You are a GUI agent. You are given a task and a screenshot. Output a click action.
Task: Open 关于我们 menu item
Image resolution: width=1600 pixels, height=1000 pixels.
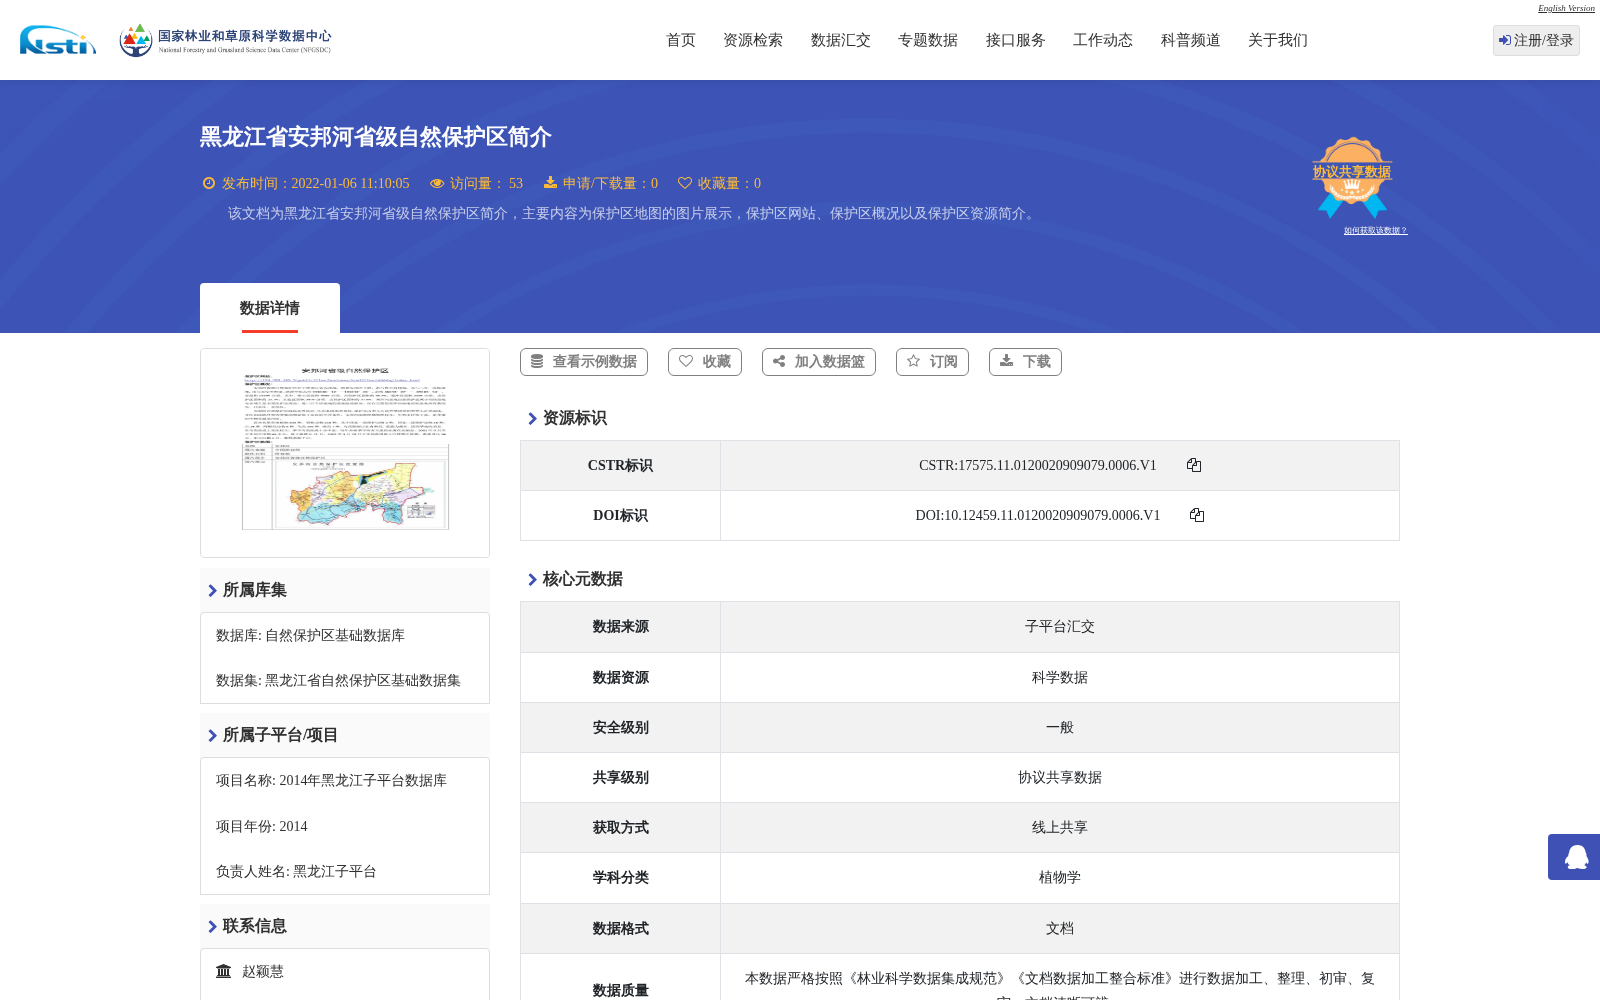tap(1278, 40)
